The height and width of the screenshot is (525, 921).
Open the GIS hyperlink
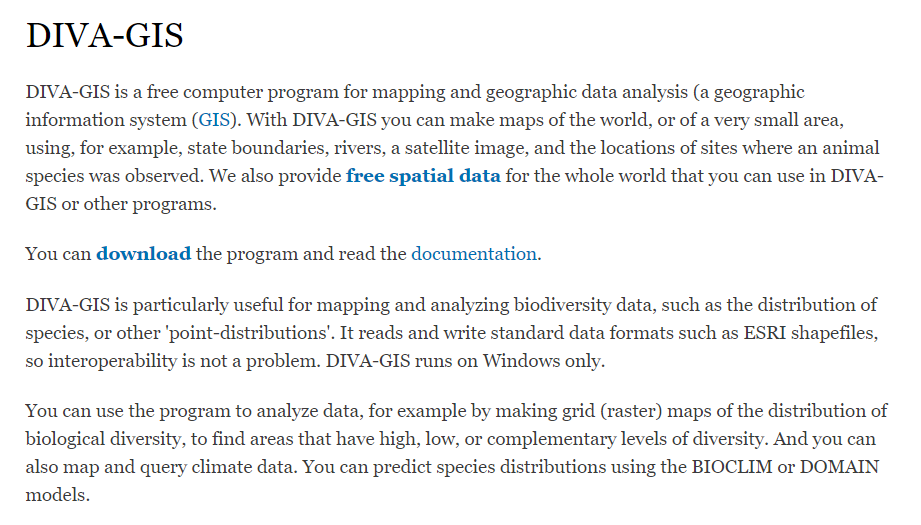(x=214, y=120)
